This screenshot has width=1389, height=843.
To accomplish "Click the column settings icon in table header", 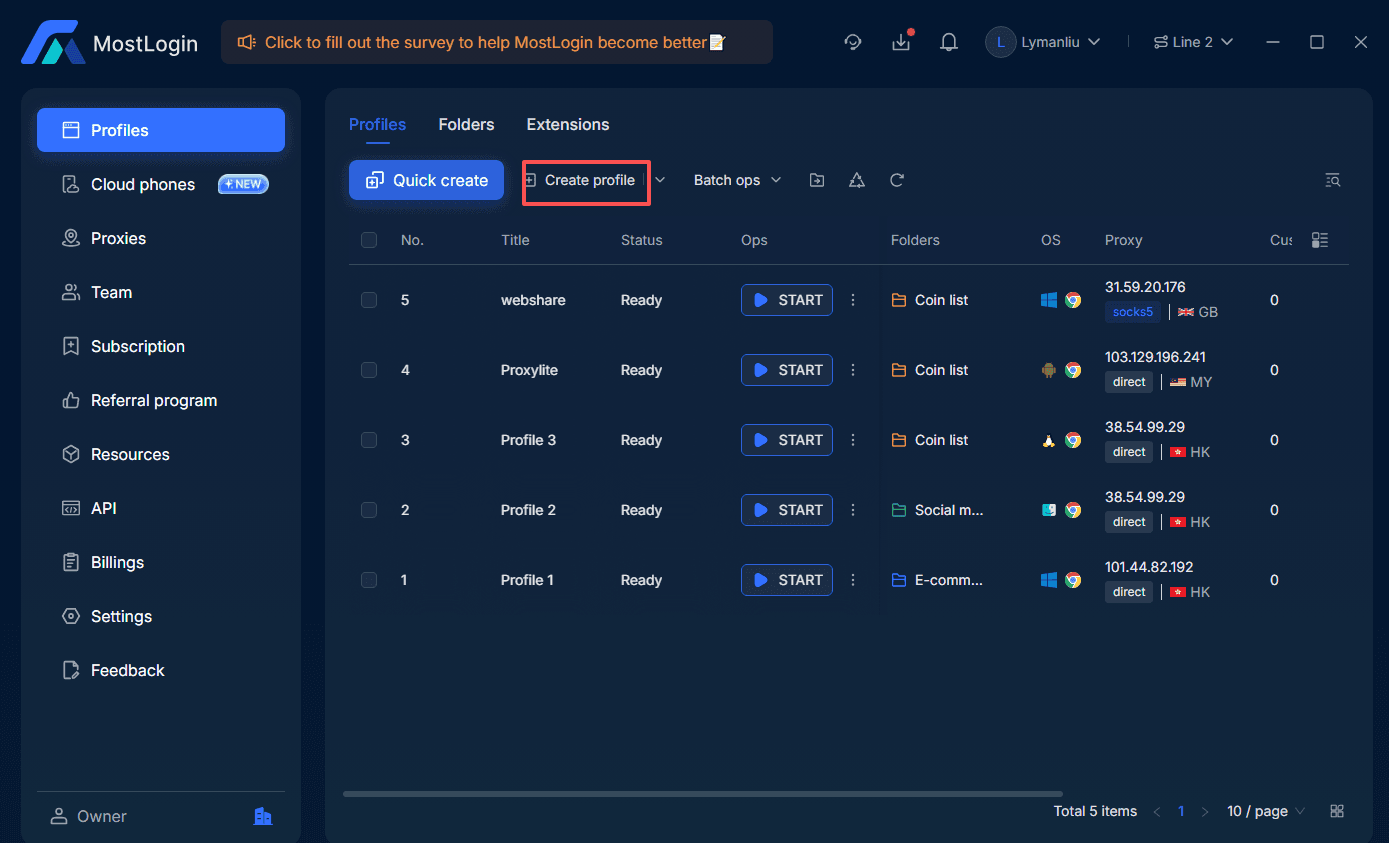I will coord(1320,240).
